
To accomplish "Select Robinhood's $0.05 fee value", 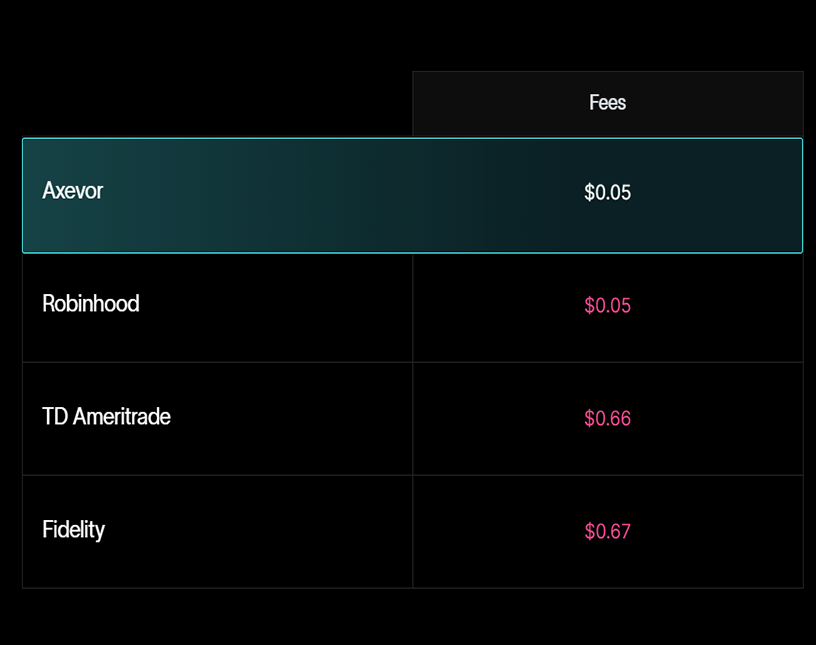I will click(607, 305).
